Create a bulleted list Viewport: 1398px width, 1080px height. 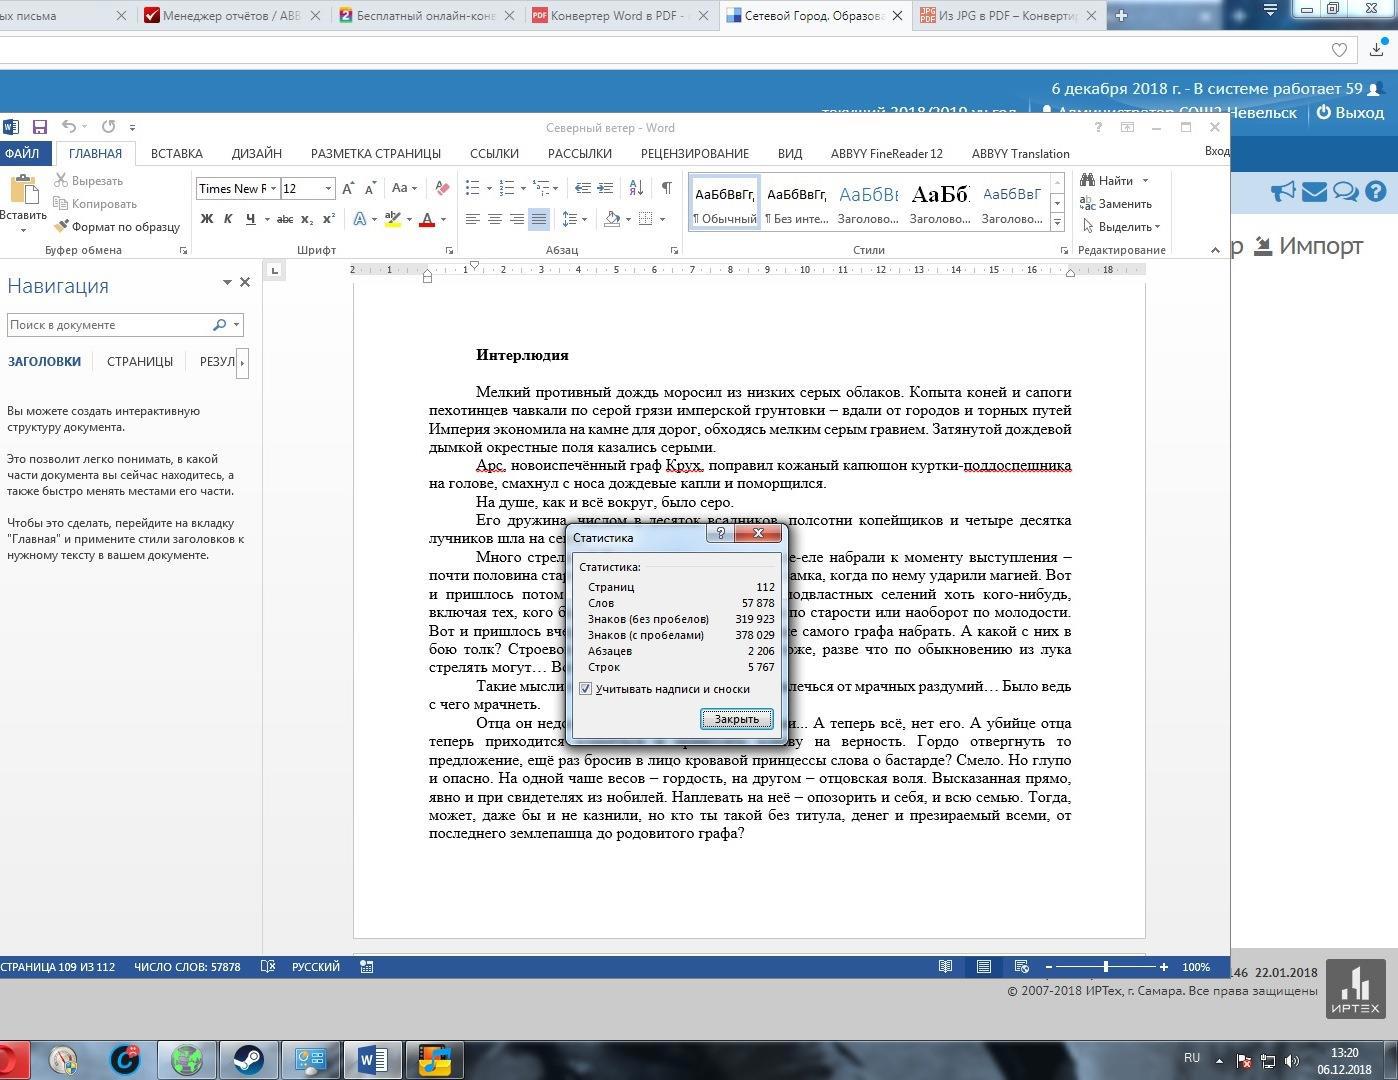click(472, 188)
